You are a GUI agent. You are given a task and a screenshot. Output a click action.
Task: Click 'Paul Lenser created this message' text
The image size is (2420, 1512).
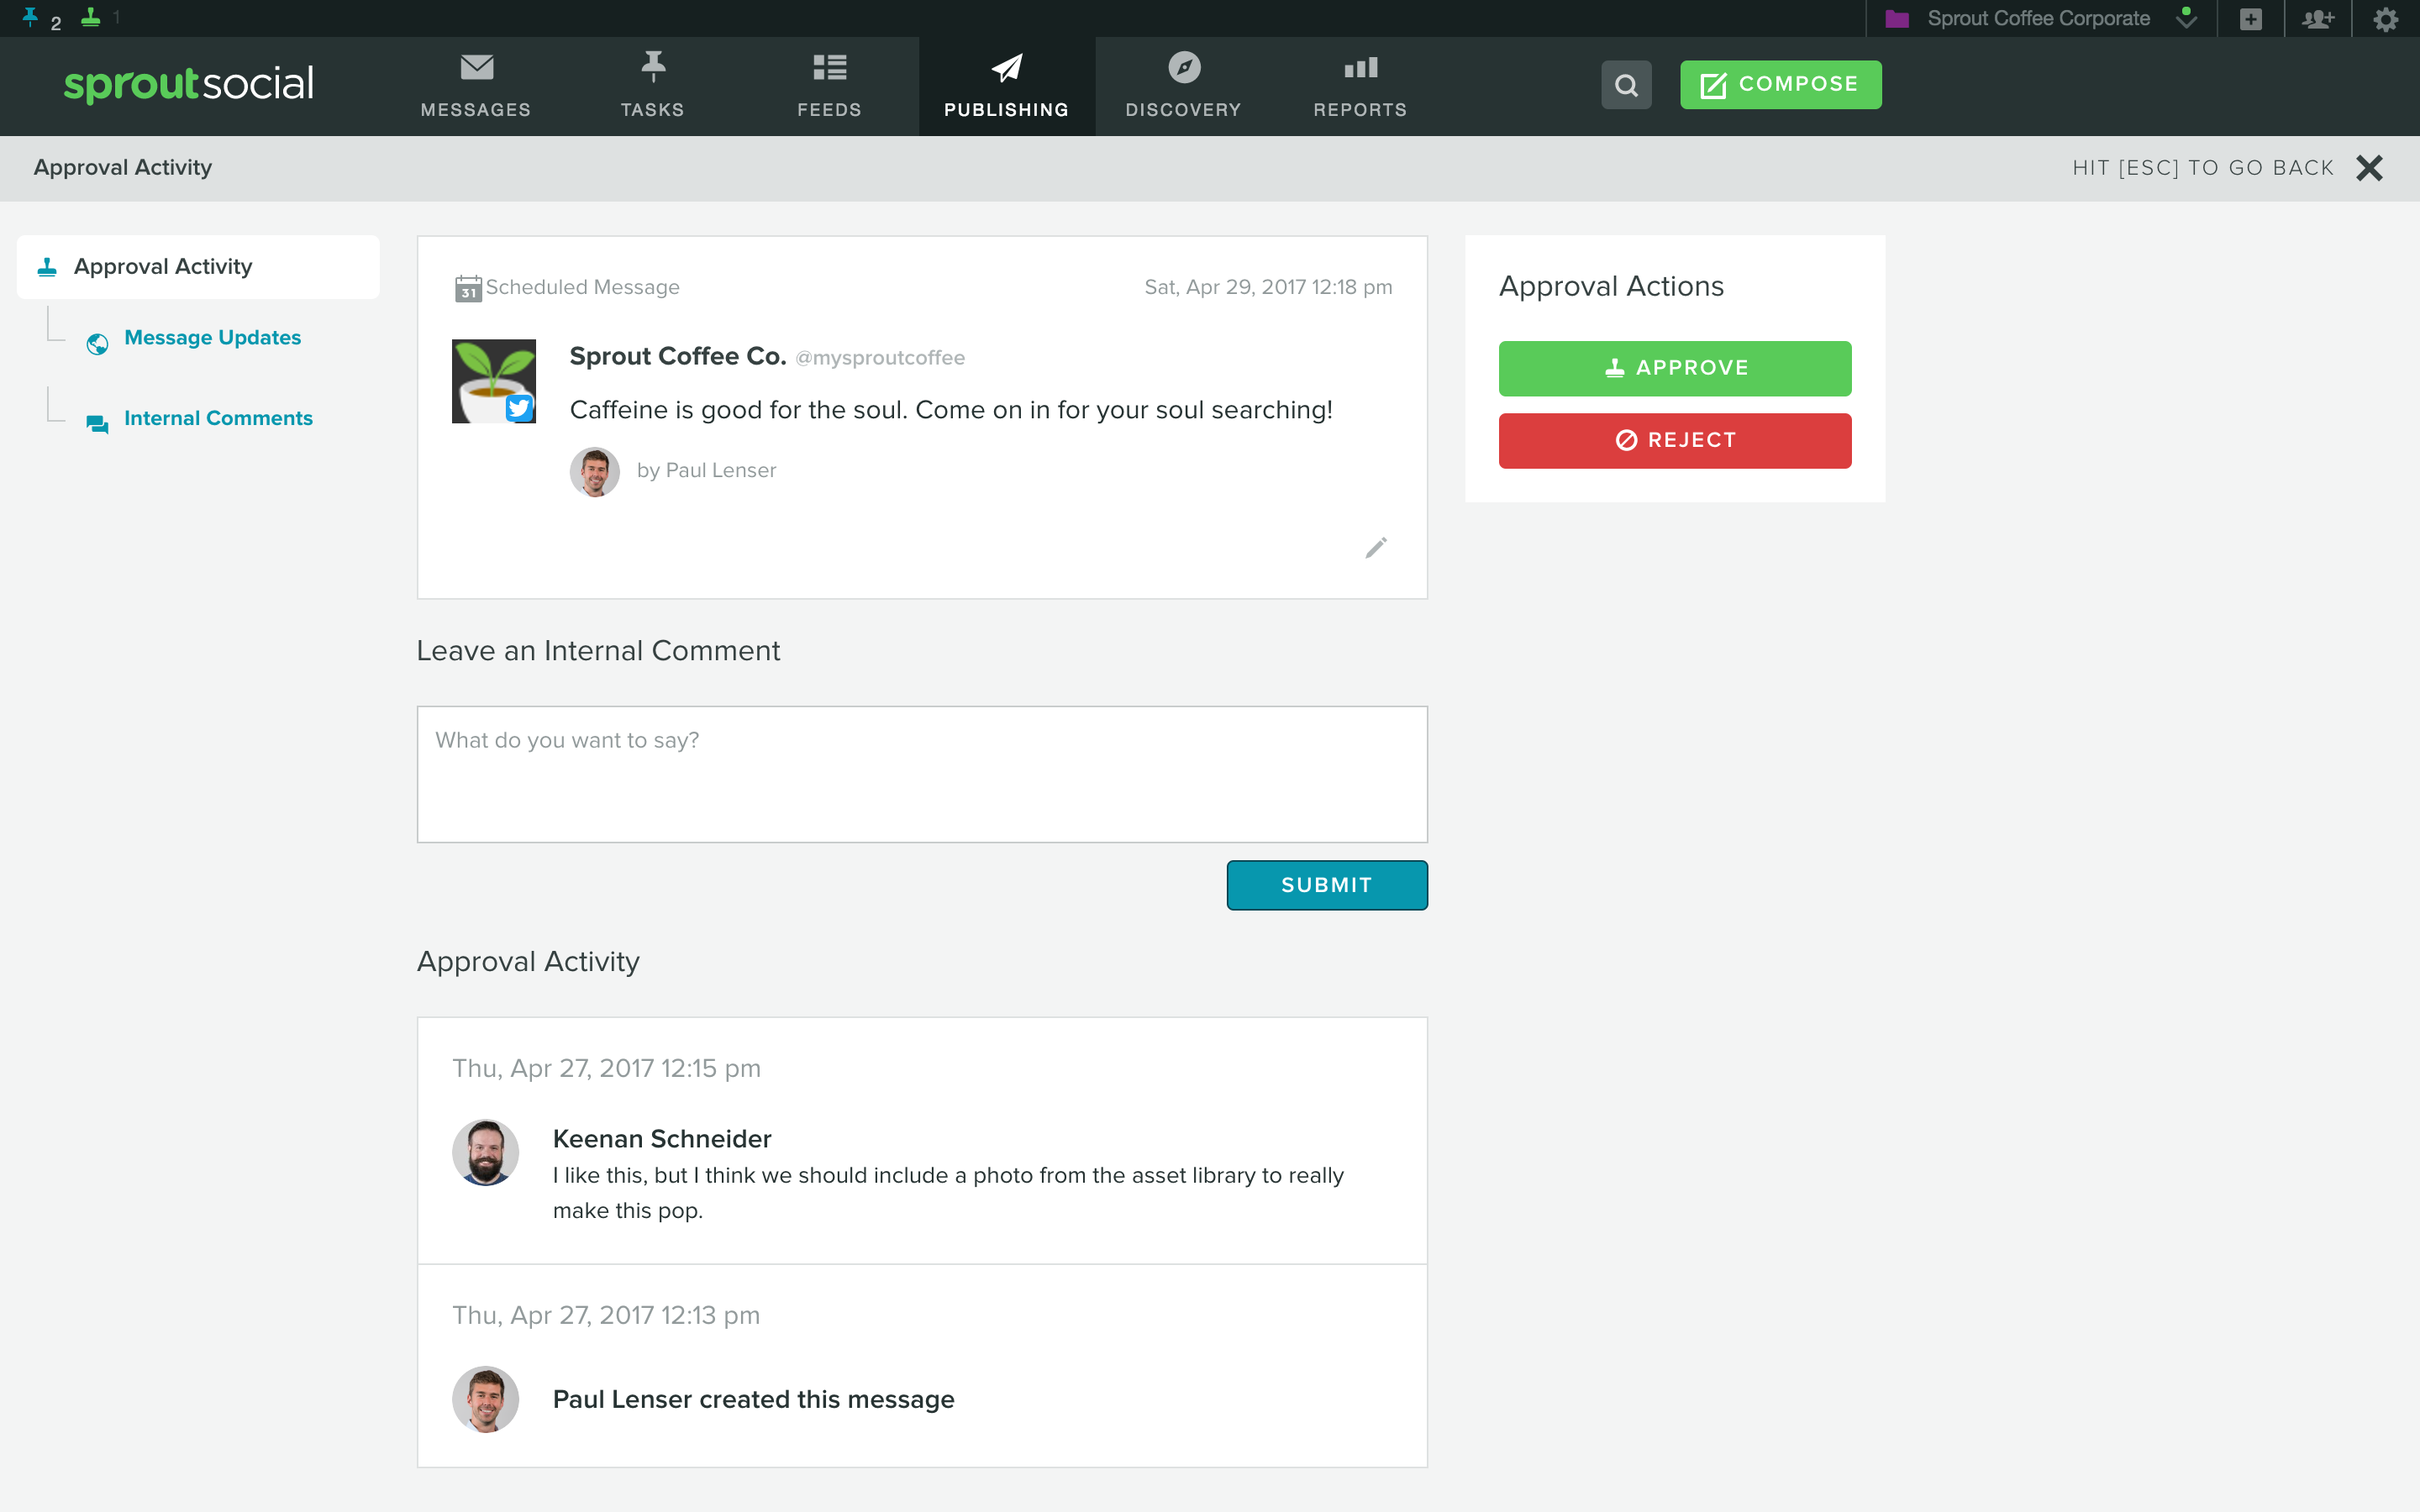754,1399
